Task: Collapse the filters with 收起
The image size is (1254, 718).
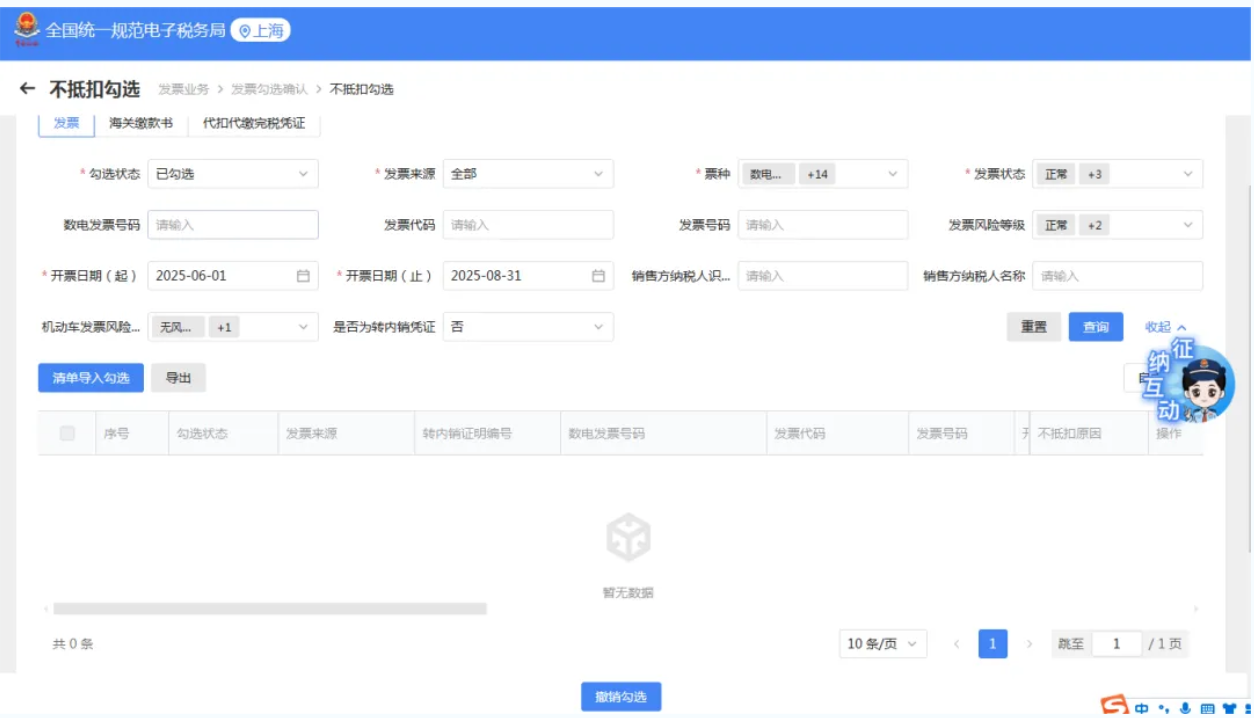Action: [1165, 327]
